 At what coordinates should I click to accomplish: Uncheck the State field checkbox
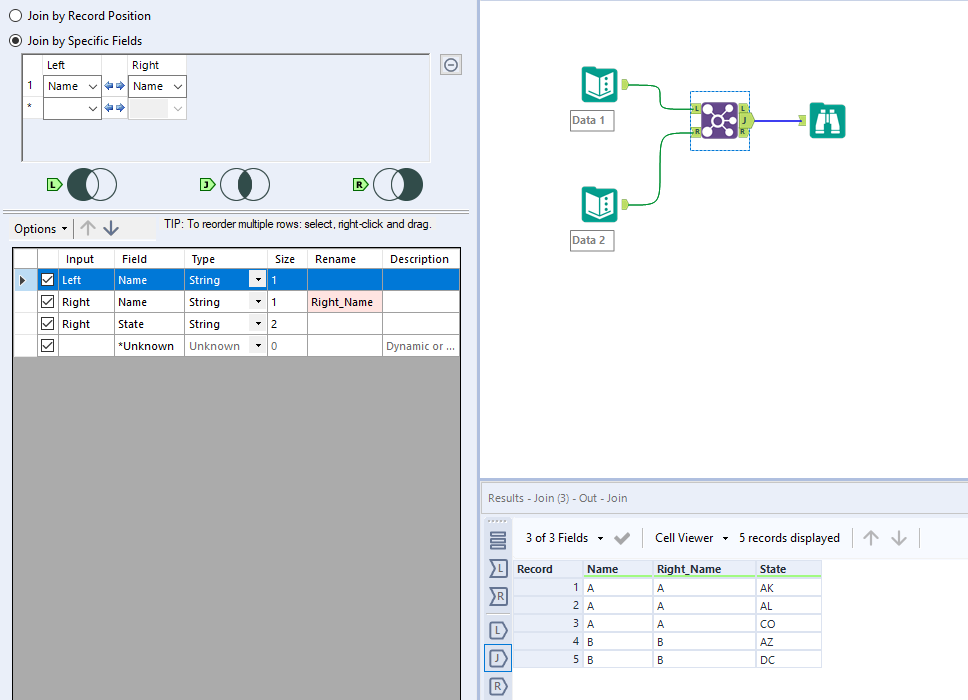pos(47,323)
